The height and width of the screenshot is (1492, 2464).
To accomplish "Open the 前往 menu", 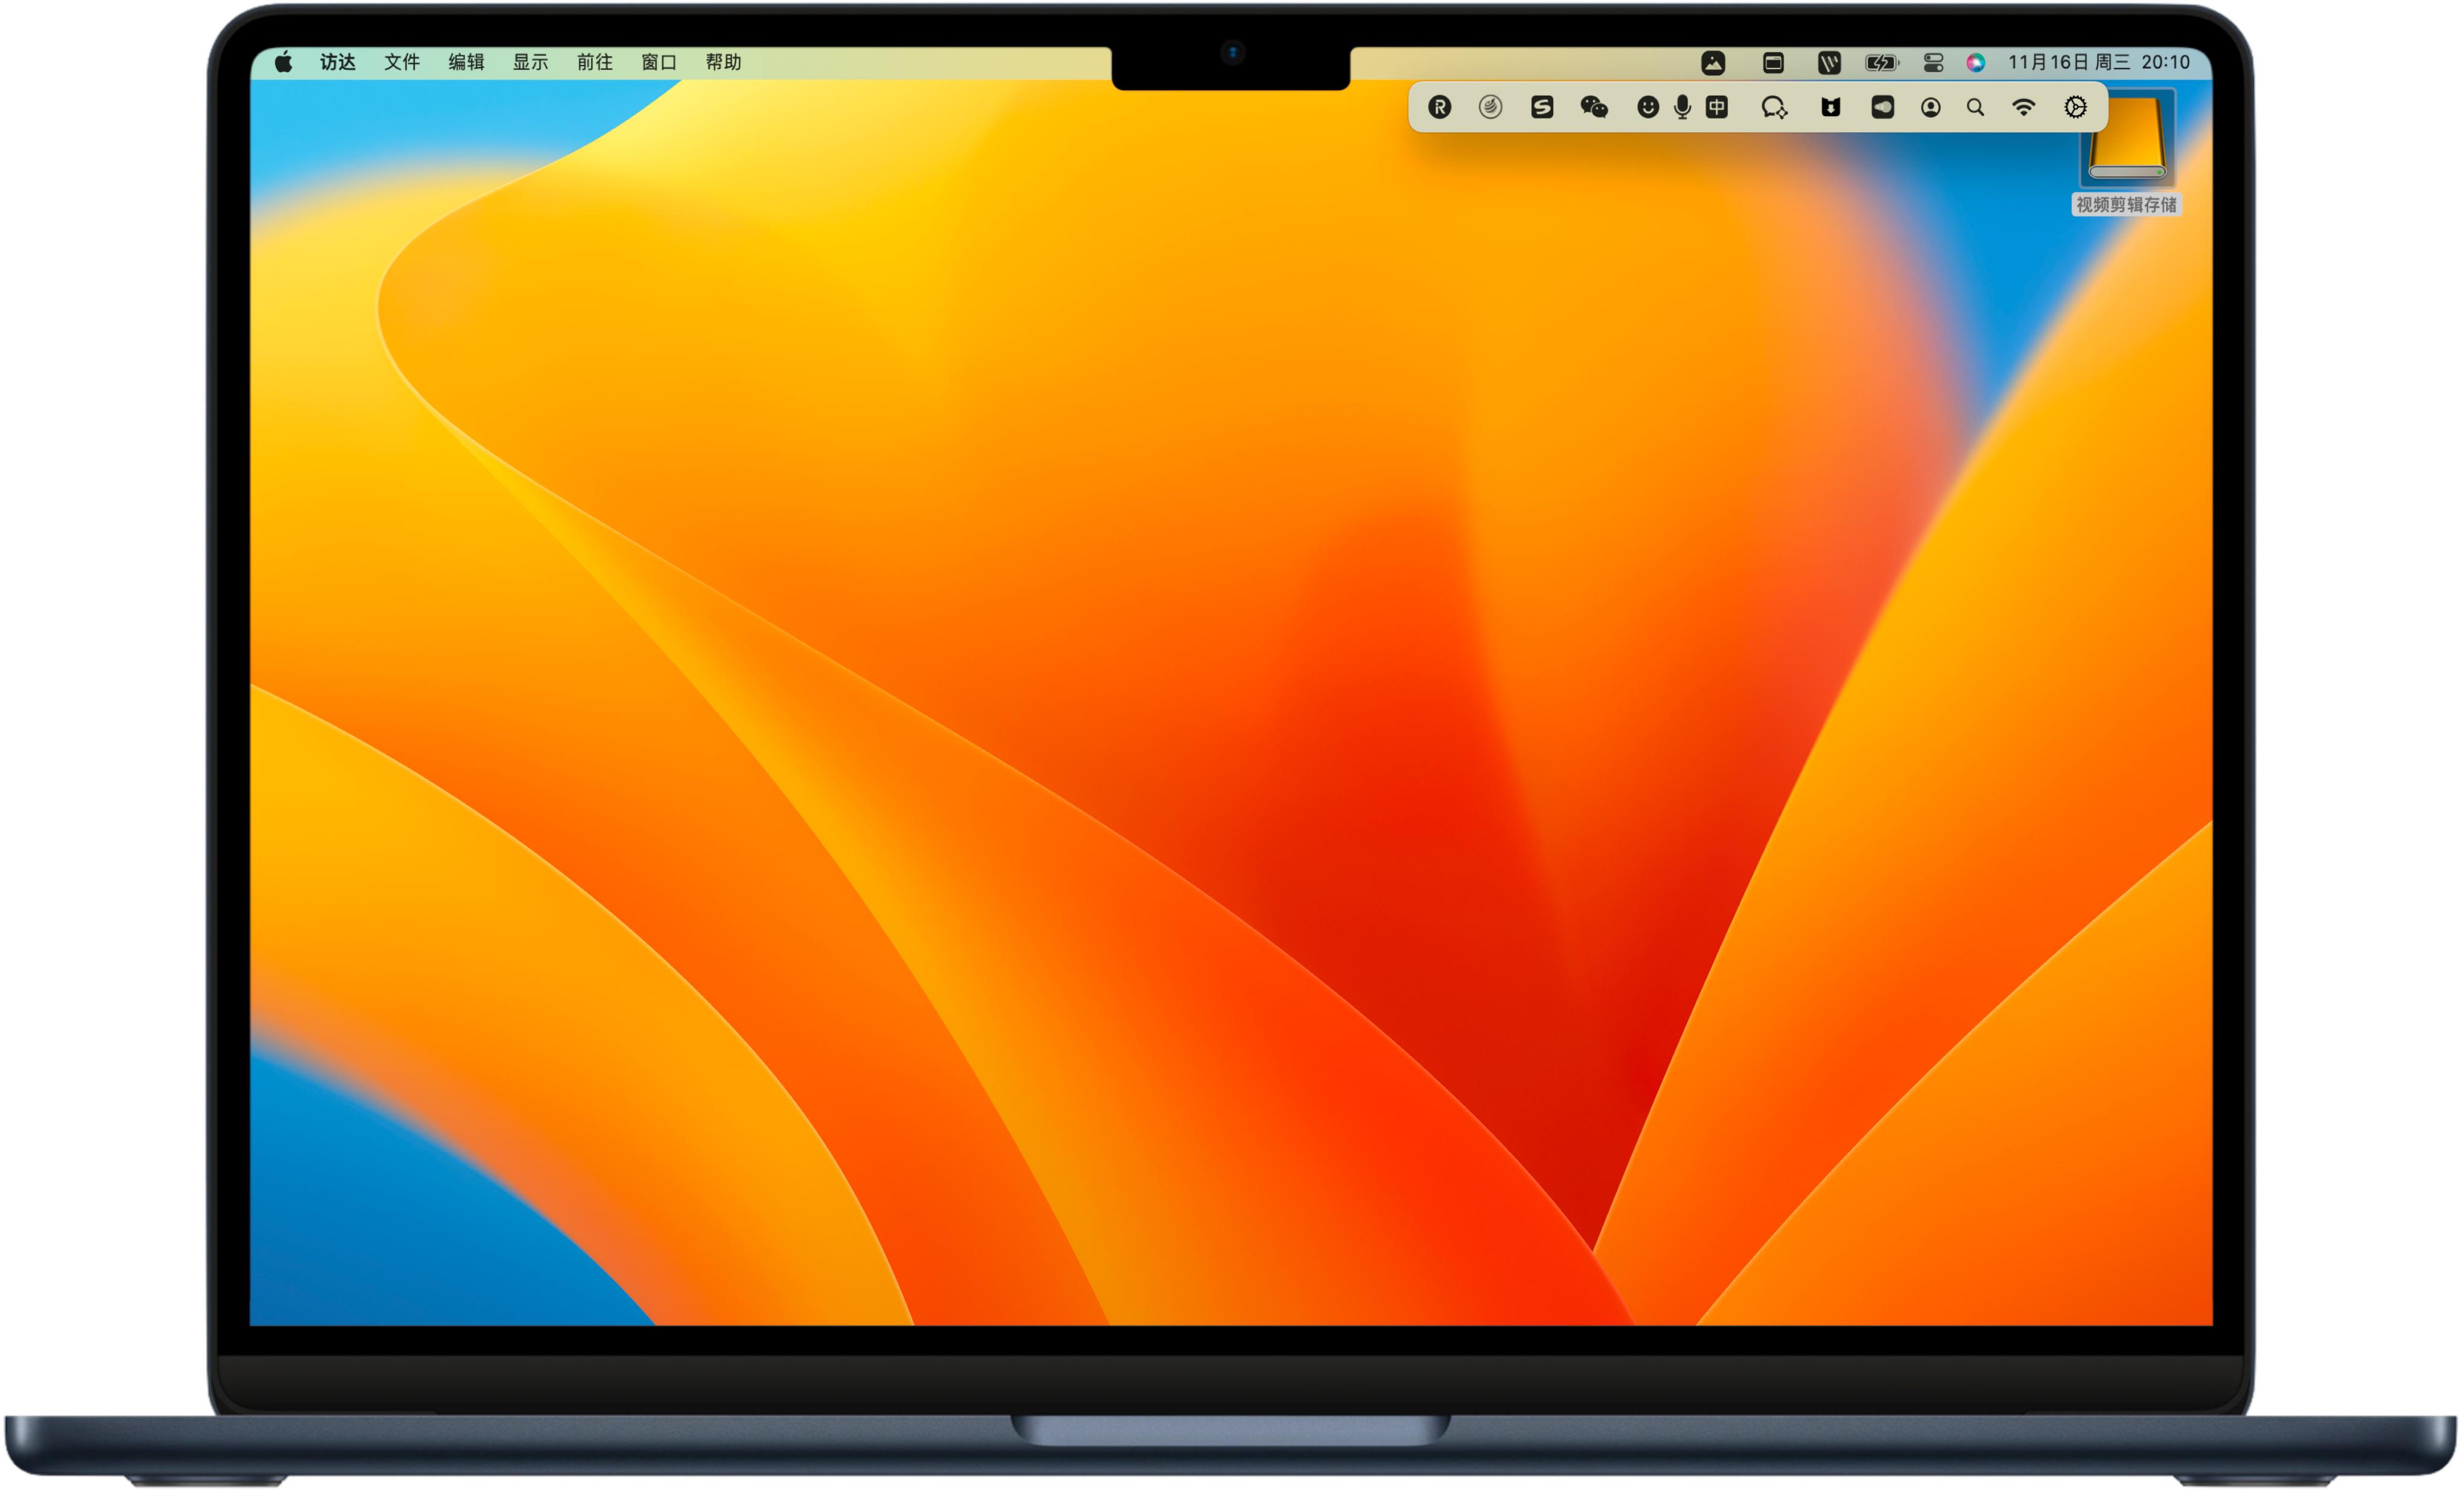I will [x=594, y=62].
